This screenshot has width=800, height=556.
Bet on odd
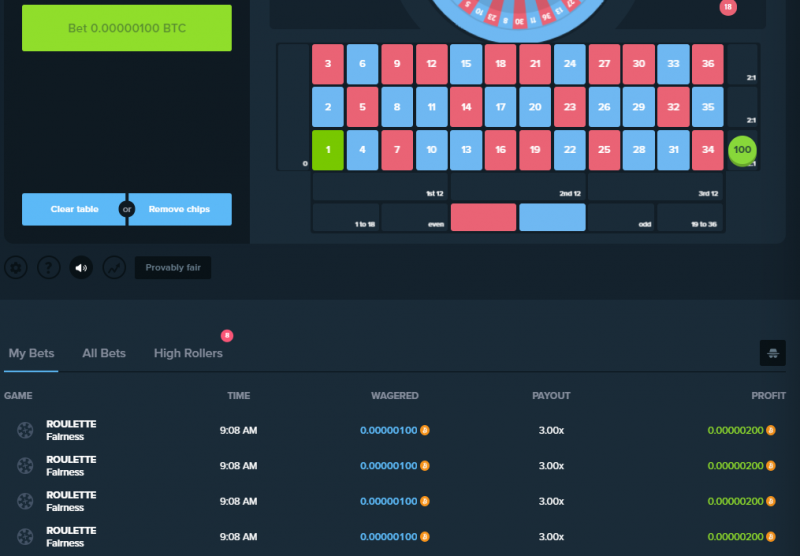(x=621, y=217)
